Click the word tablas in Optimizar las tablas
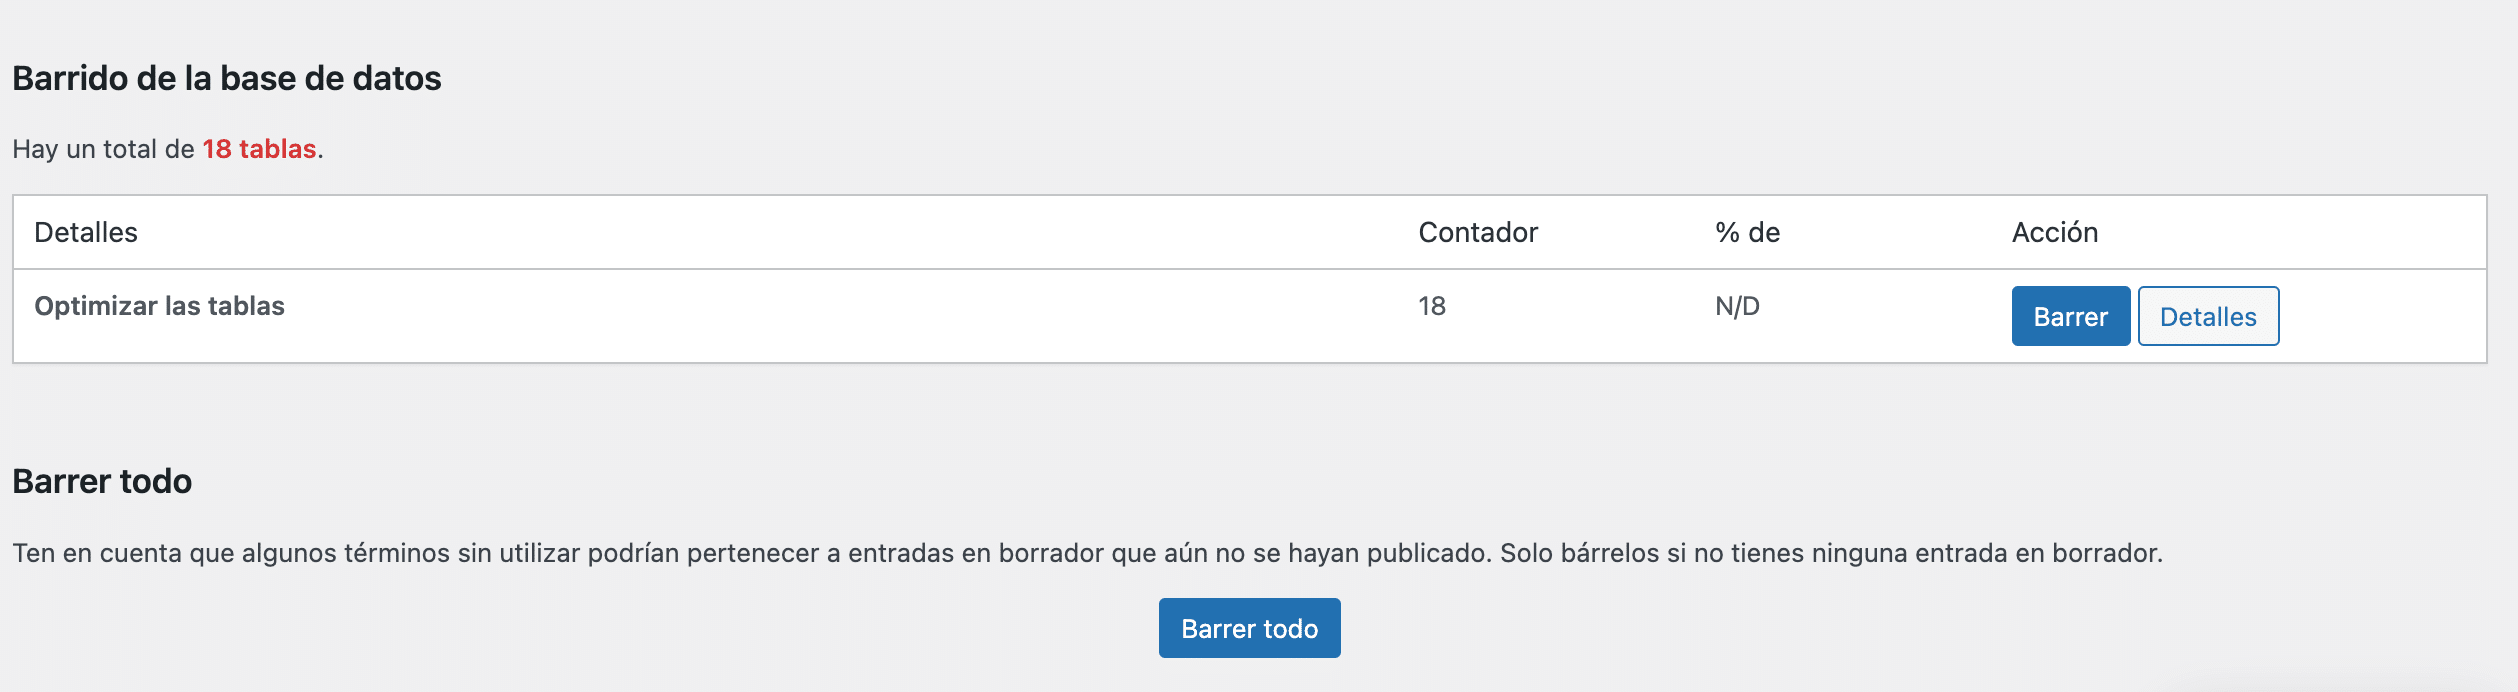 pos(246,306)
